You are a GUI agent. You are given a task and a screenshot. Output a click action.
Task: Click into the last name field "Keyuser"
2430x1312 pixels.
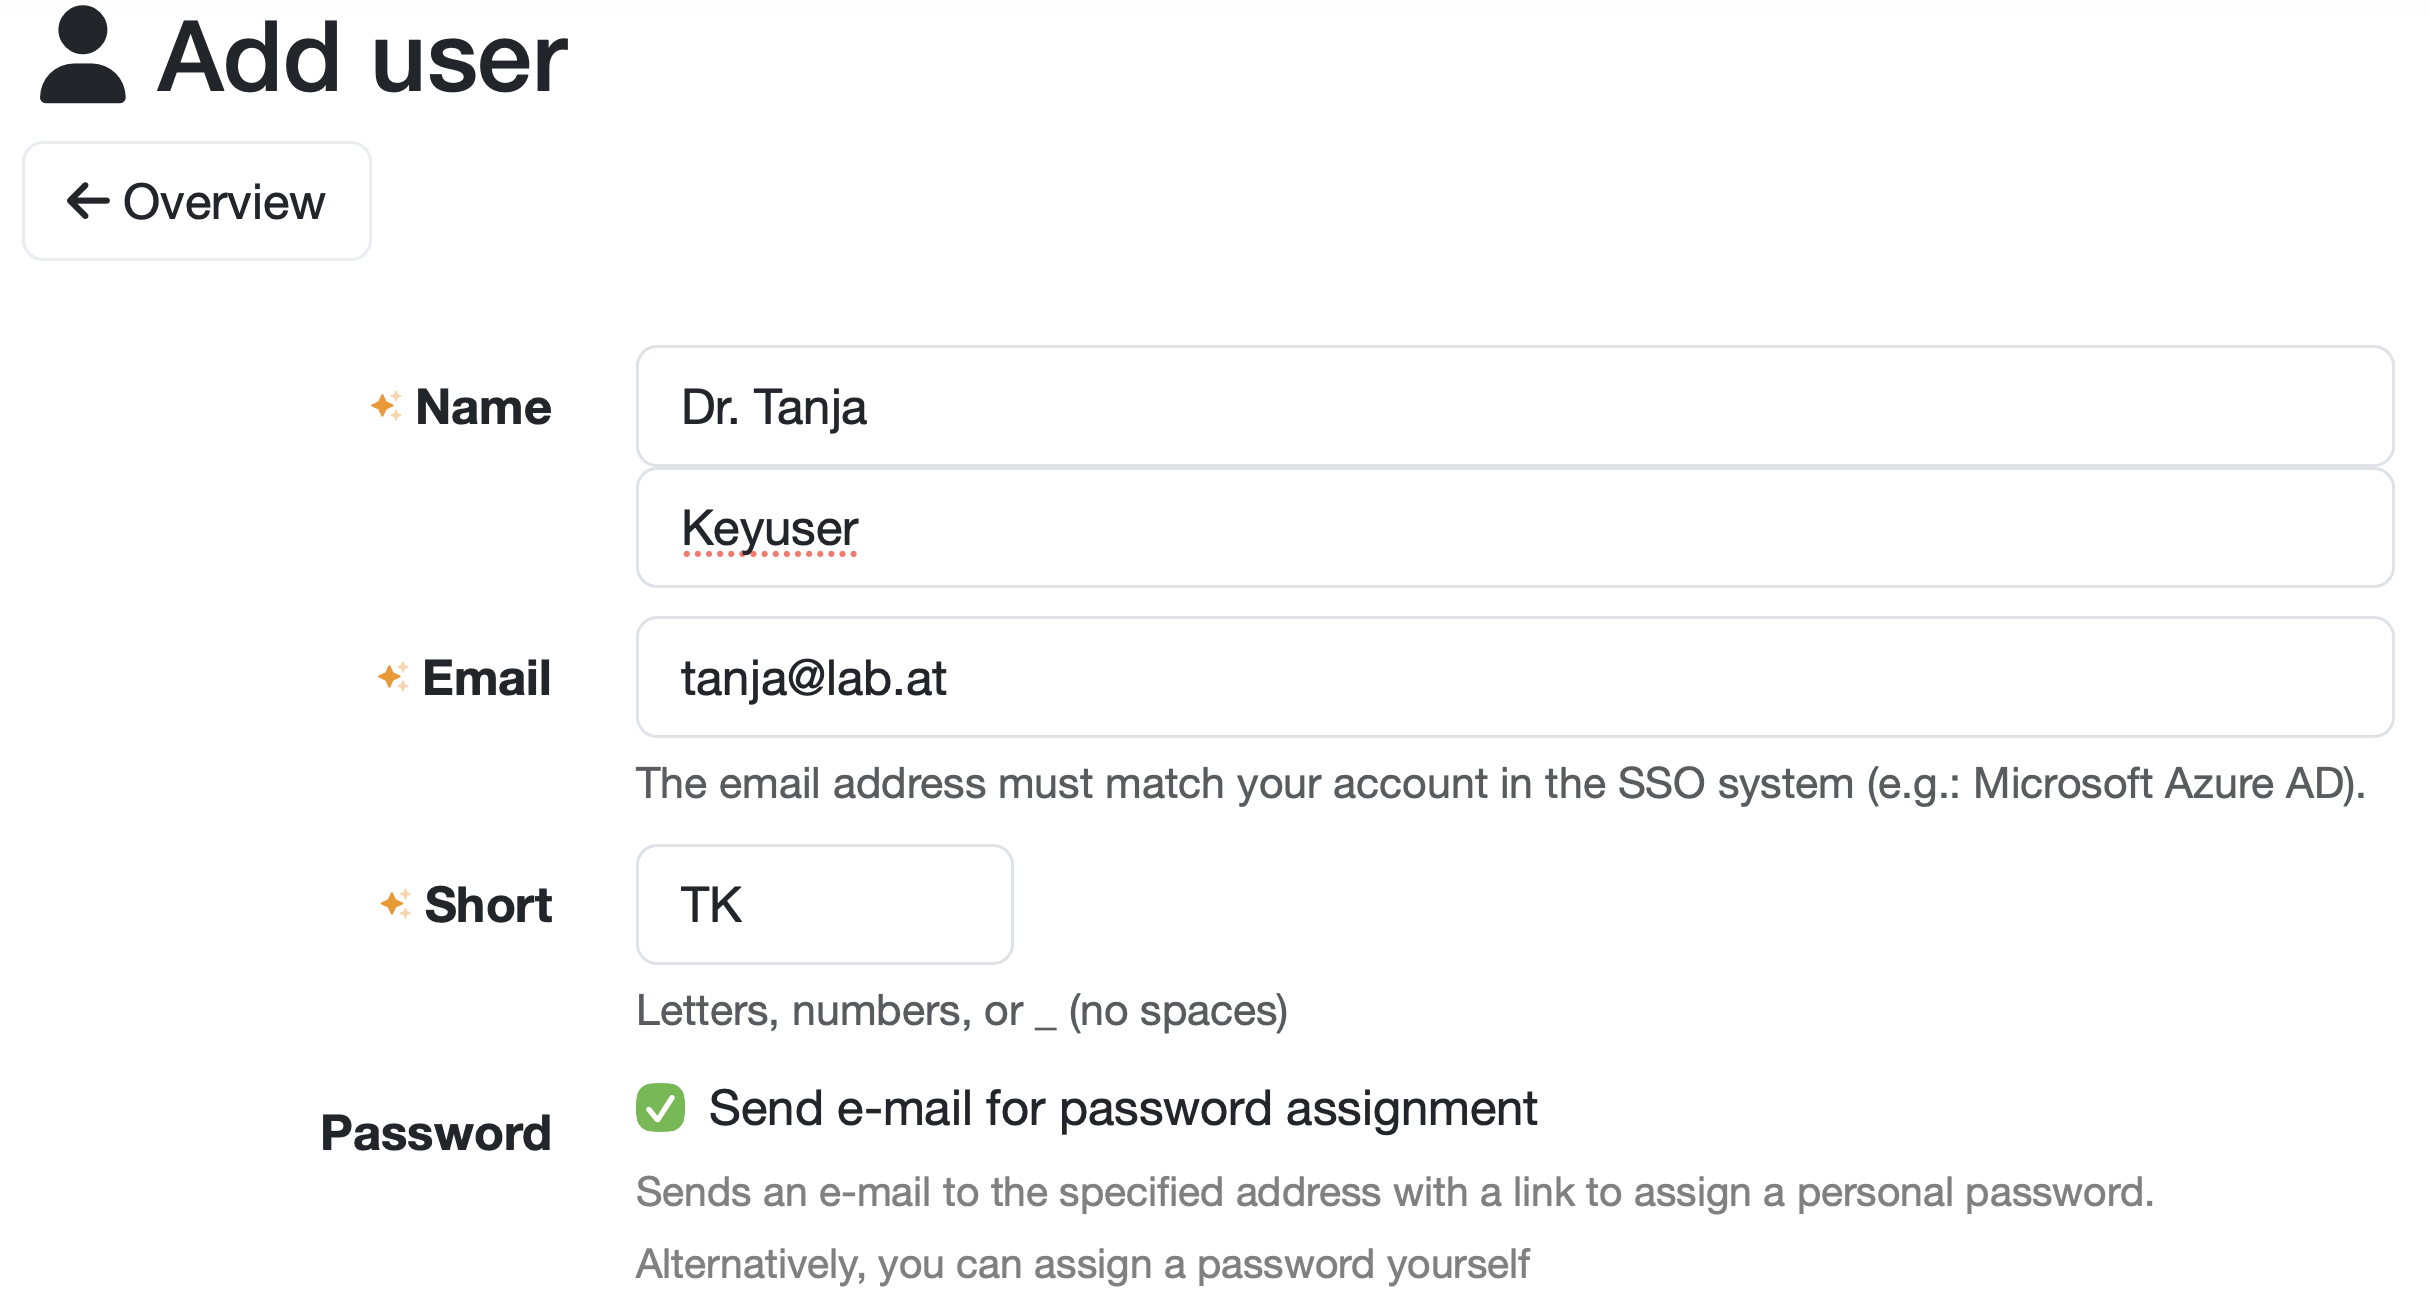1514,528
